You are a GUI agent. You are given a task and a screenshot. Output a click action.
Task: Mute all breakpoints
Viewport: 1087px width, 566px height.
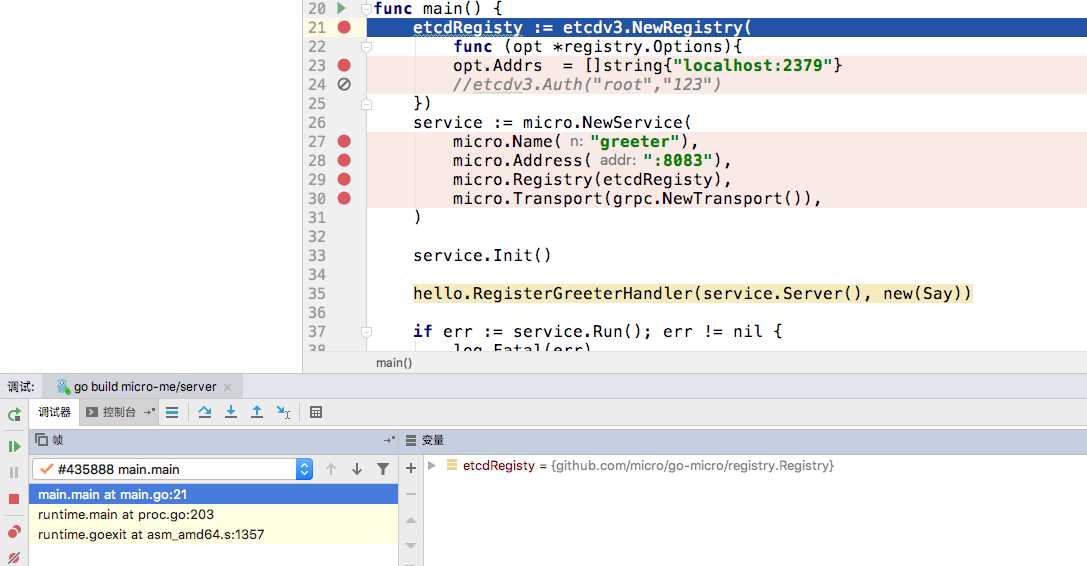point(14,558)
